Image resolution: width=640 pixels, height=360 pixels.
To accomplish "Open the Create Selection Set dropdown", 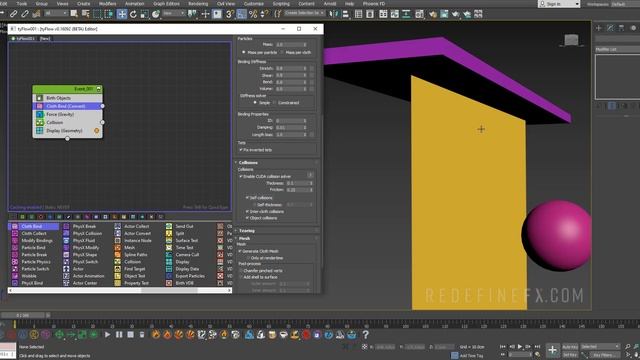I will click(x=304, y=13).
